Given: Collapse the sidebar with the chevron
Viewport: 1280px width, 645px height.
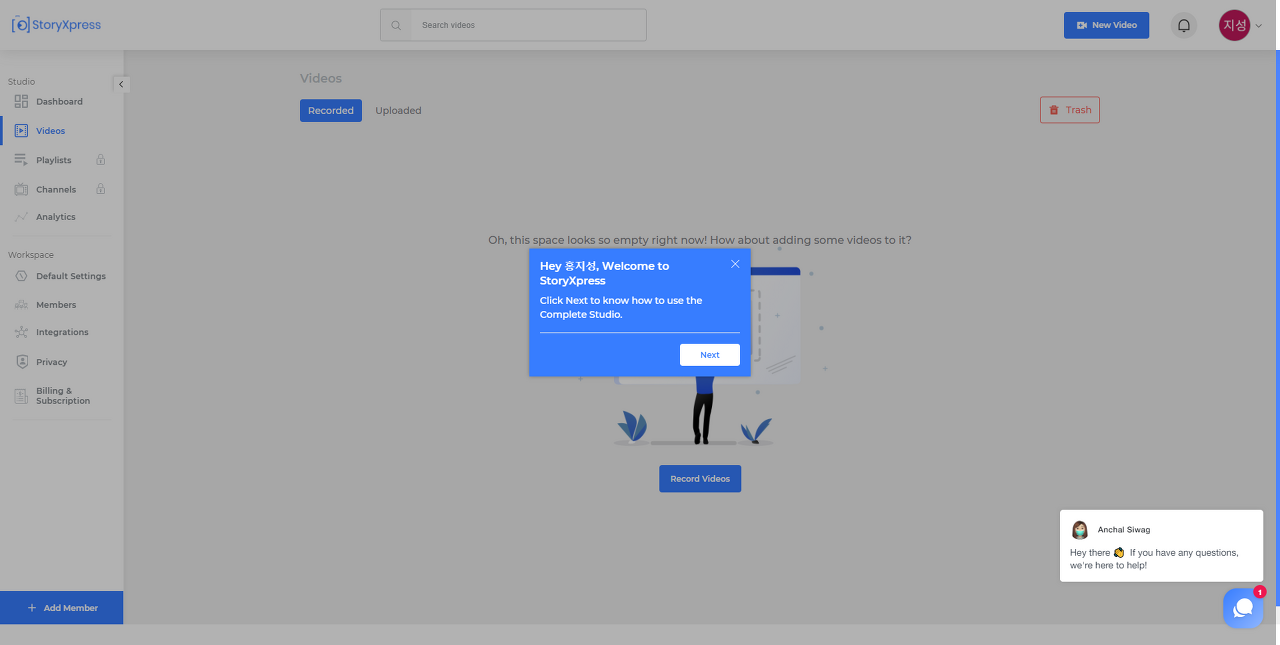Looking at the screenshot, I should [121, 84].
